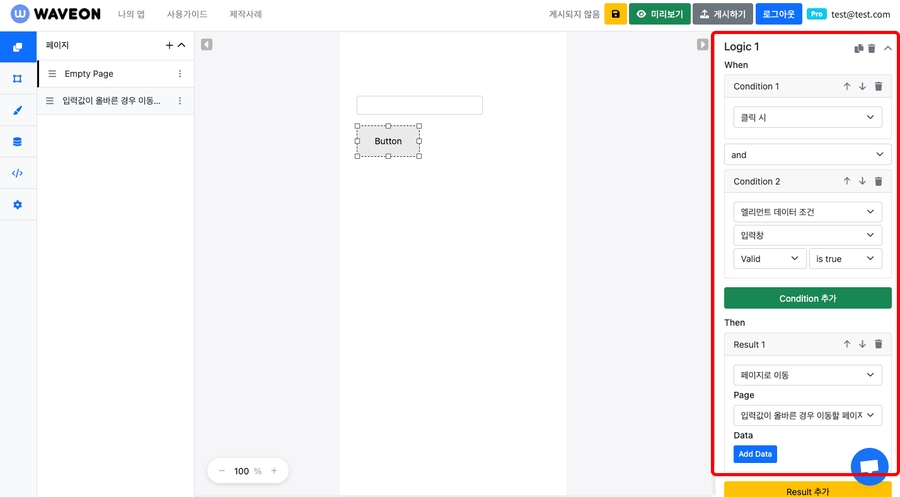The height and width of the screenshot is (497, 900).
Task: Open the Valid property dropdown
Action: pyautogui.click(x=769, y=259)
